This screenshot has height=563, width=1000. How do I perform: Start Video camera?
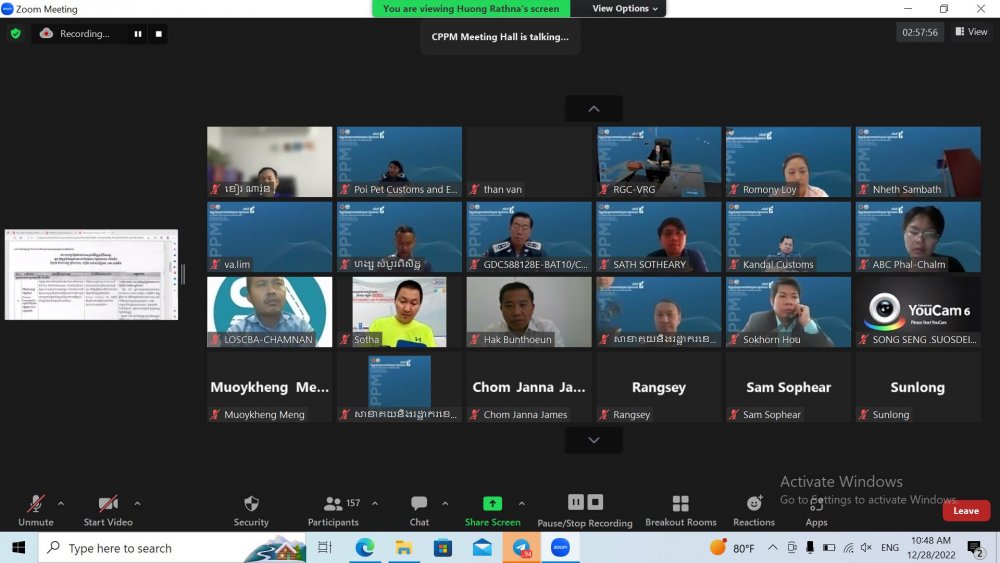coord(107,510)
